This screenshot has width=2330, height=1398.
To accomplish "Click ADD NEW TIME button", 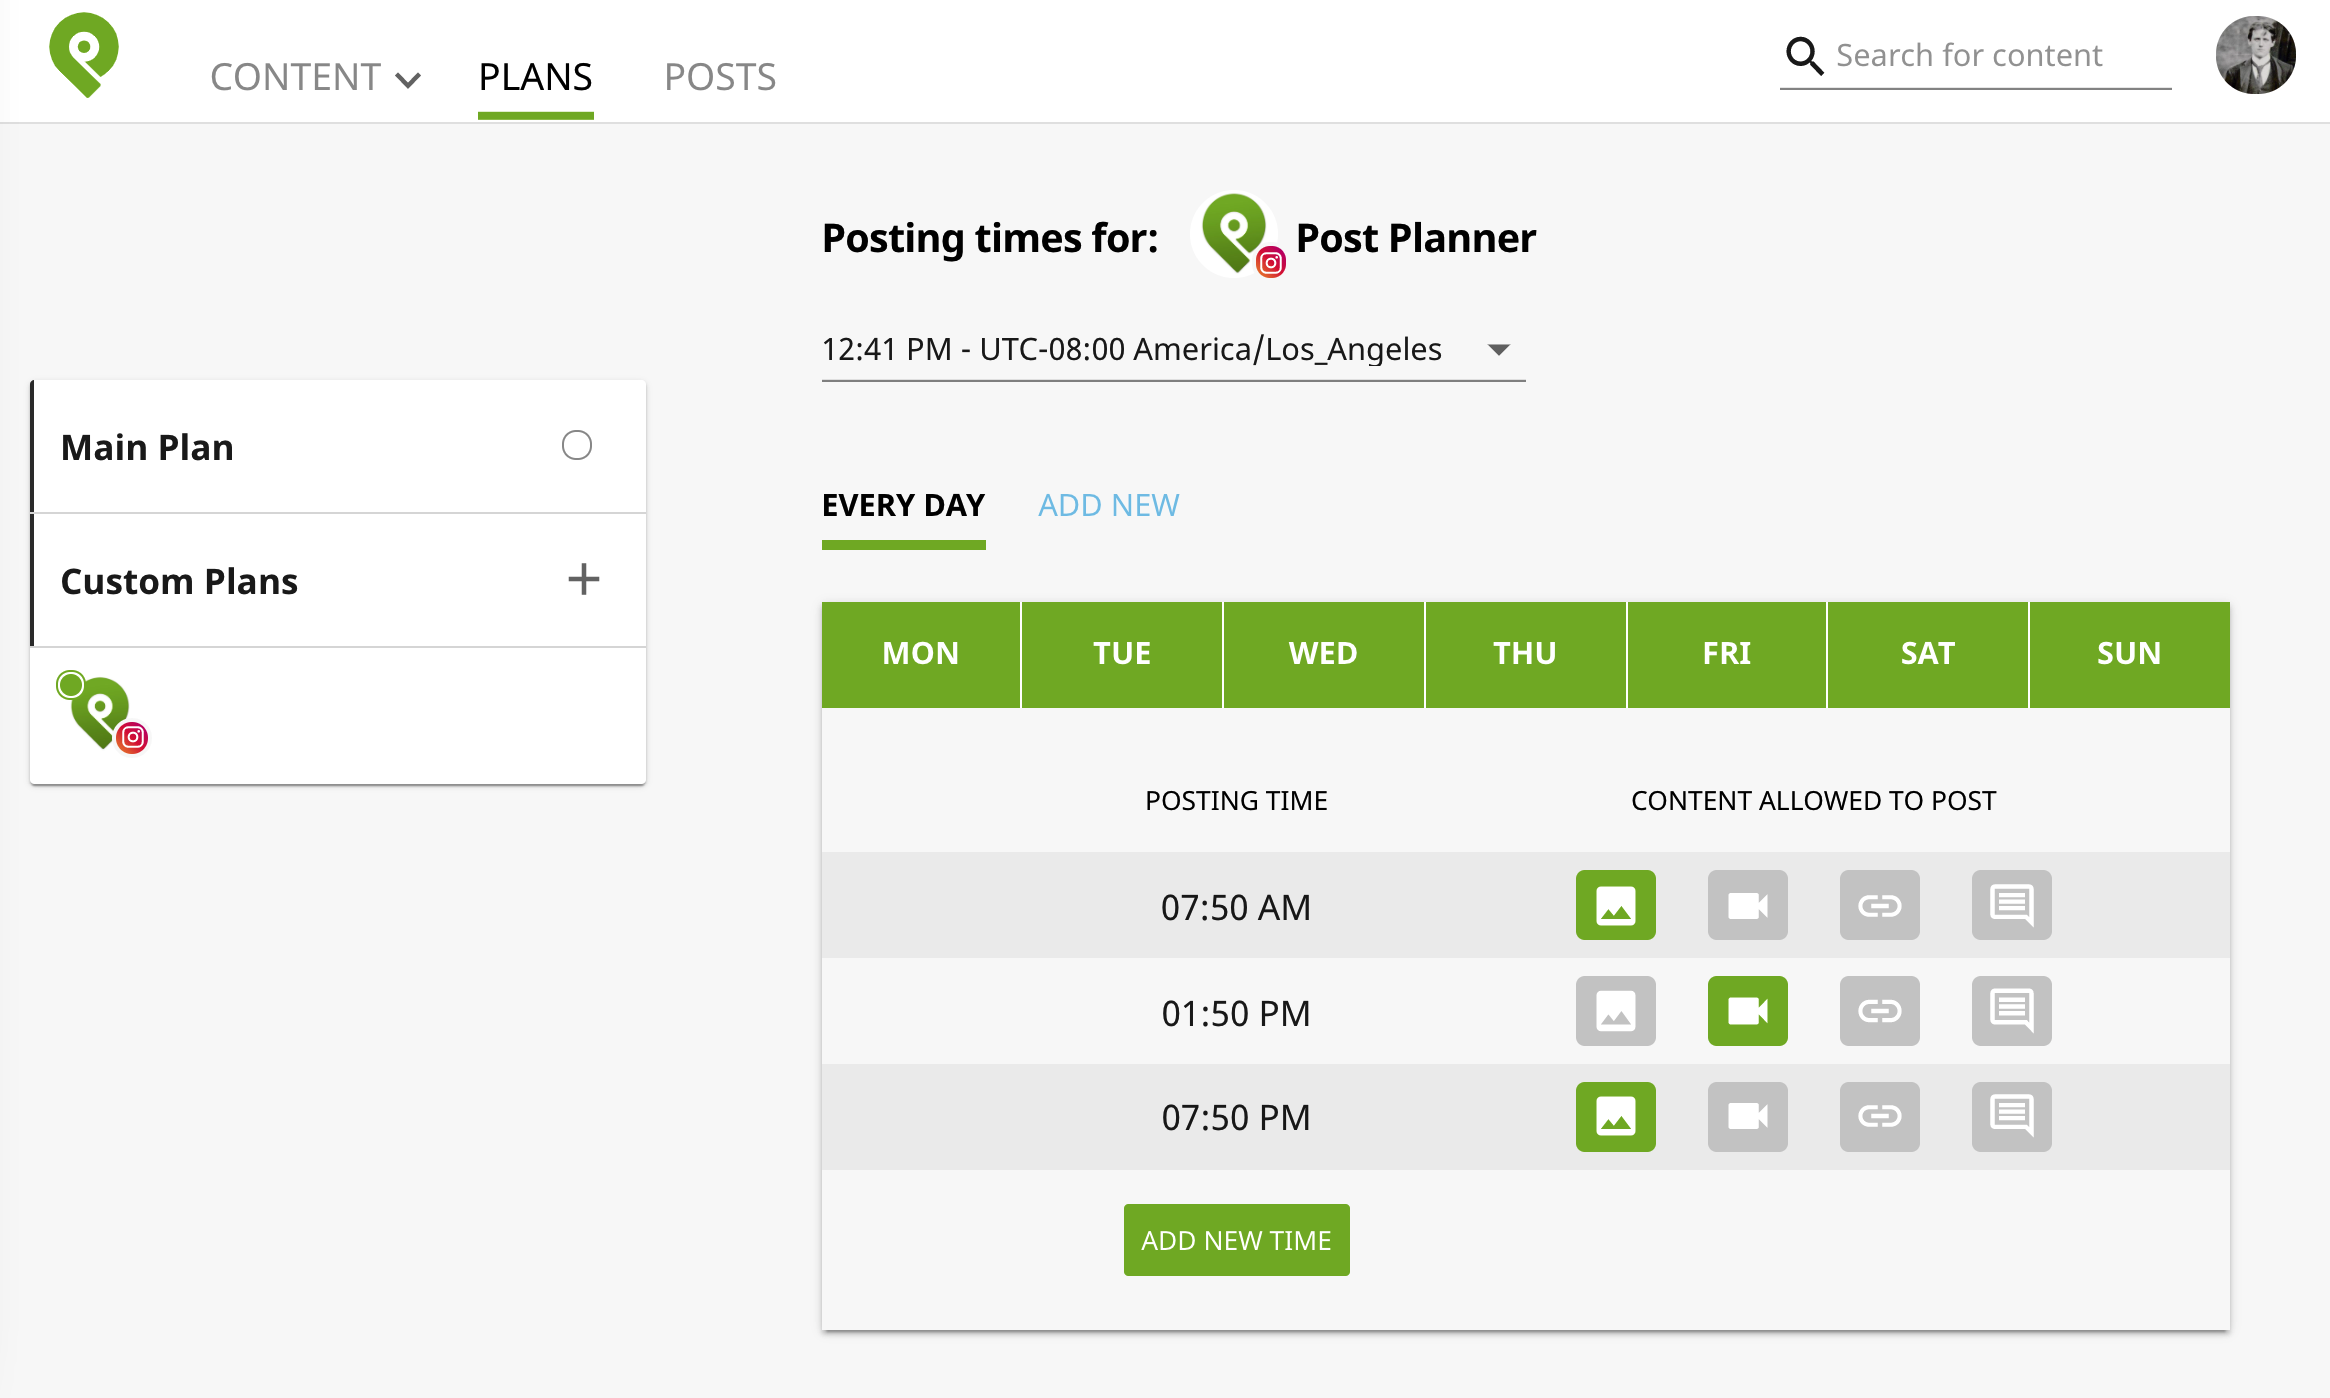I will click(x=1237, y=1240).
